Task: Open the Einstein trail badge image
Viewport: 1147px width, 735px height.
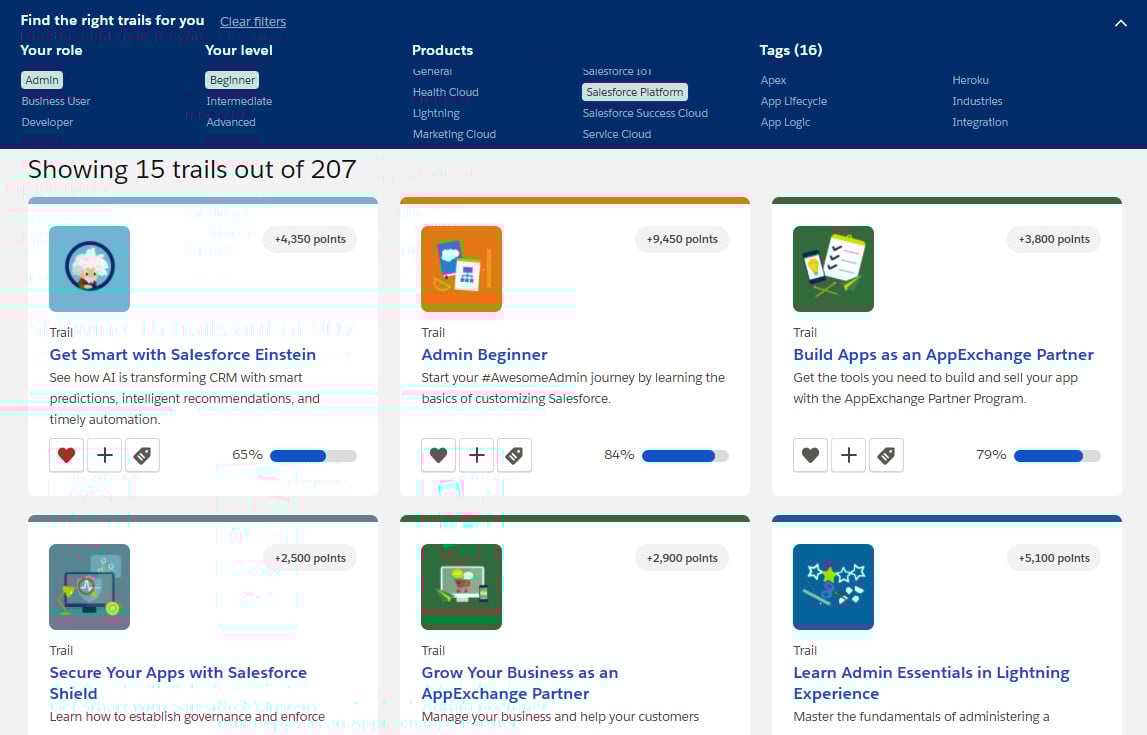Action: 89,268
